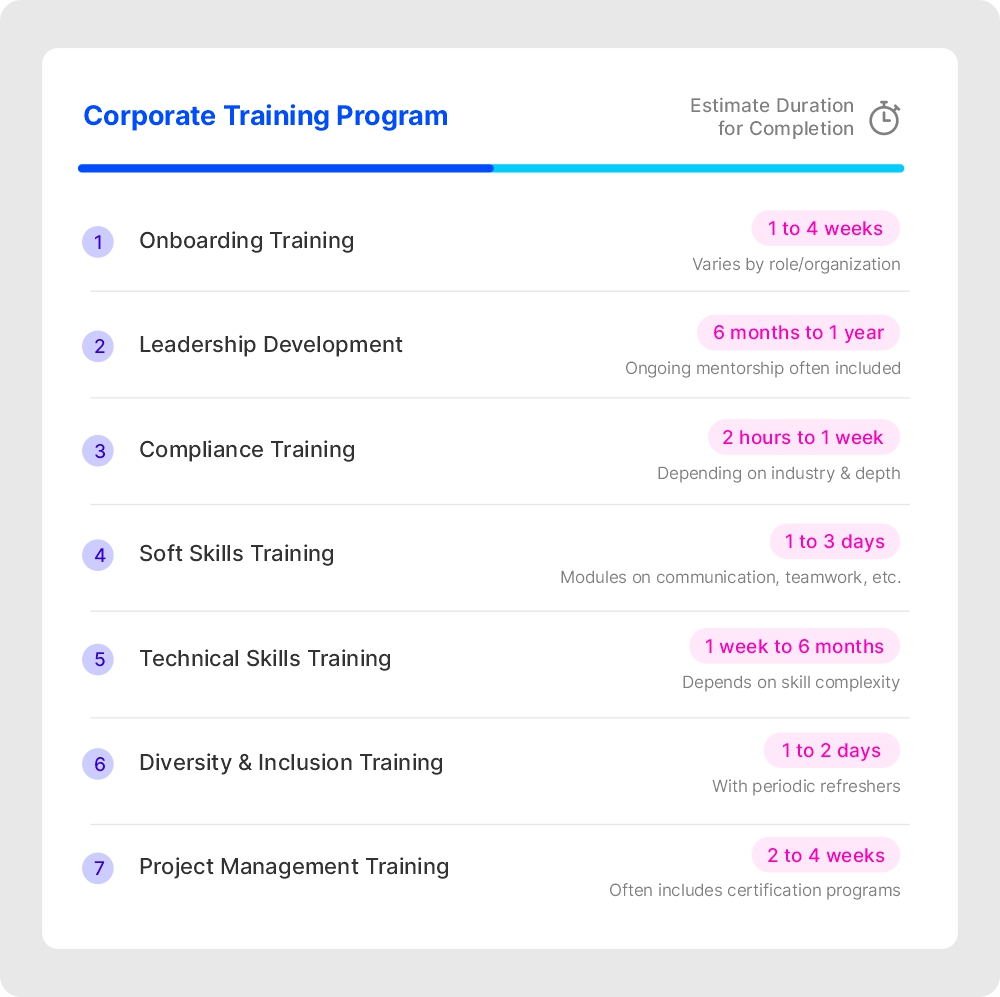Click the '2 to 4 weeks' duration pill
This screenshot has width=1000, height=997.
[826, 855]
